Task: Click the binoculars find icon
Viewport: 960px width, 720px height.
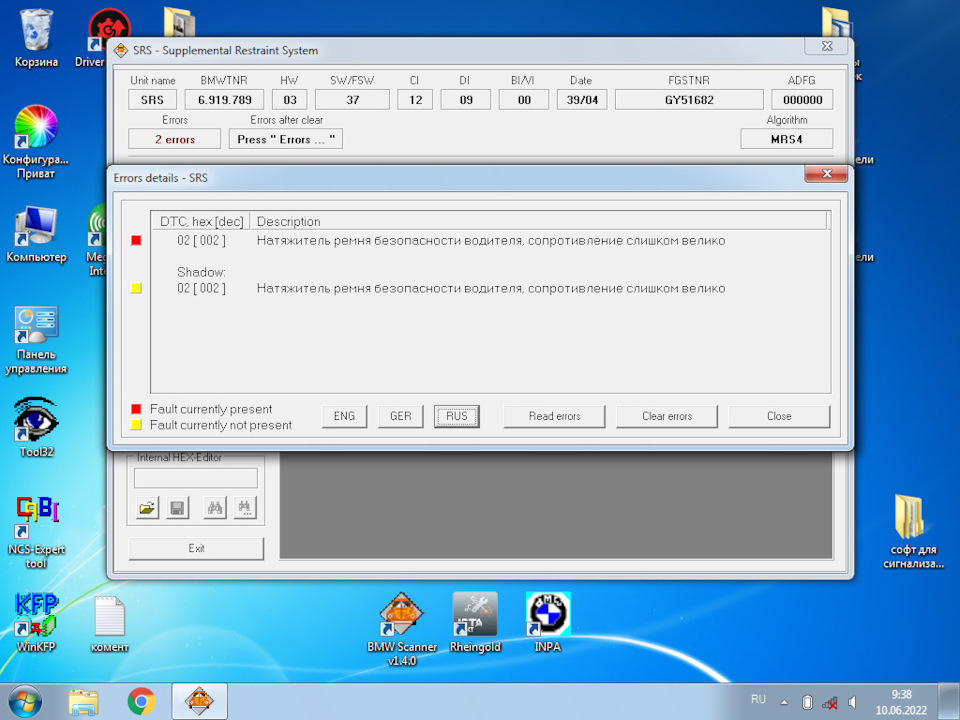Action: 215,508
